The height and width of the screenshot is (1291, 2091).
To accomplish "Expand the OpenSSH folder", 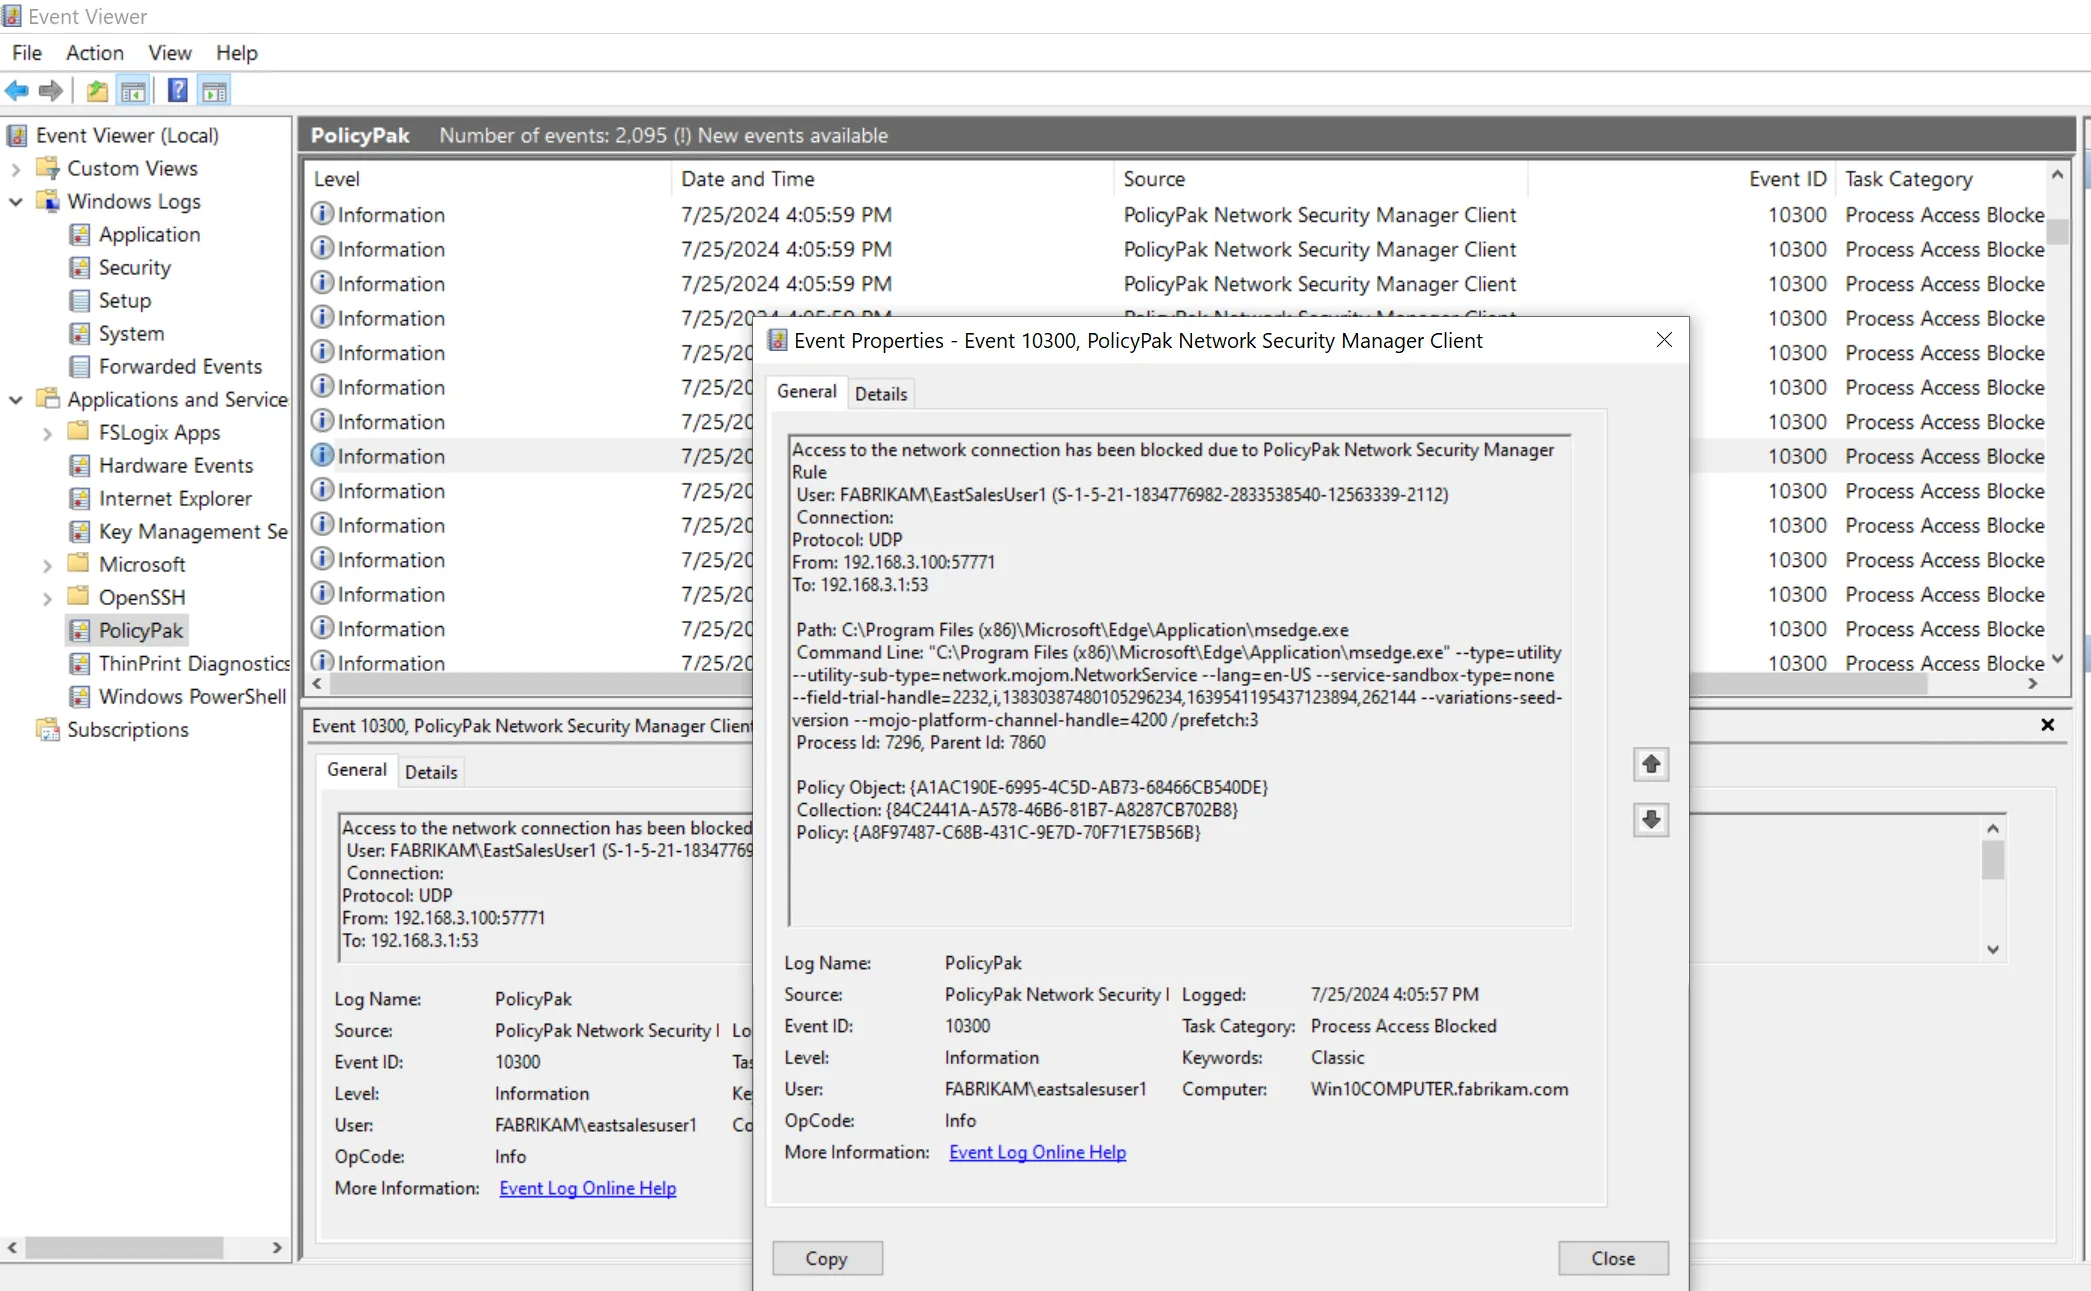I will 47,598.
